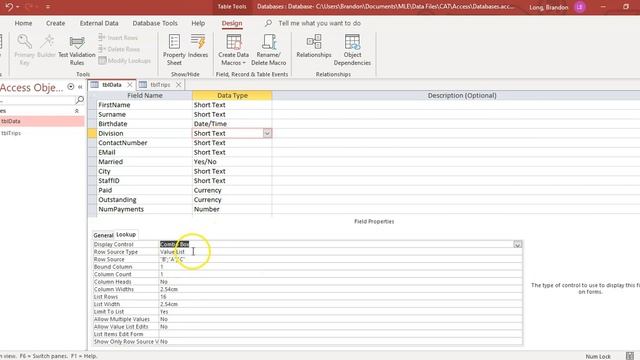Switch to the Create ribbon tab
This screenshot has width=640, height=360.
point(56,23)
